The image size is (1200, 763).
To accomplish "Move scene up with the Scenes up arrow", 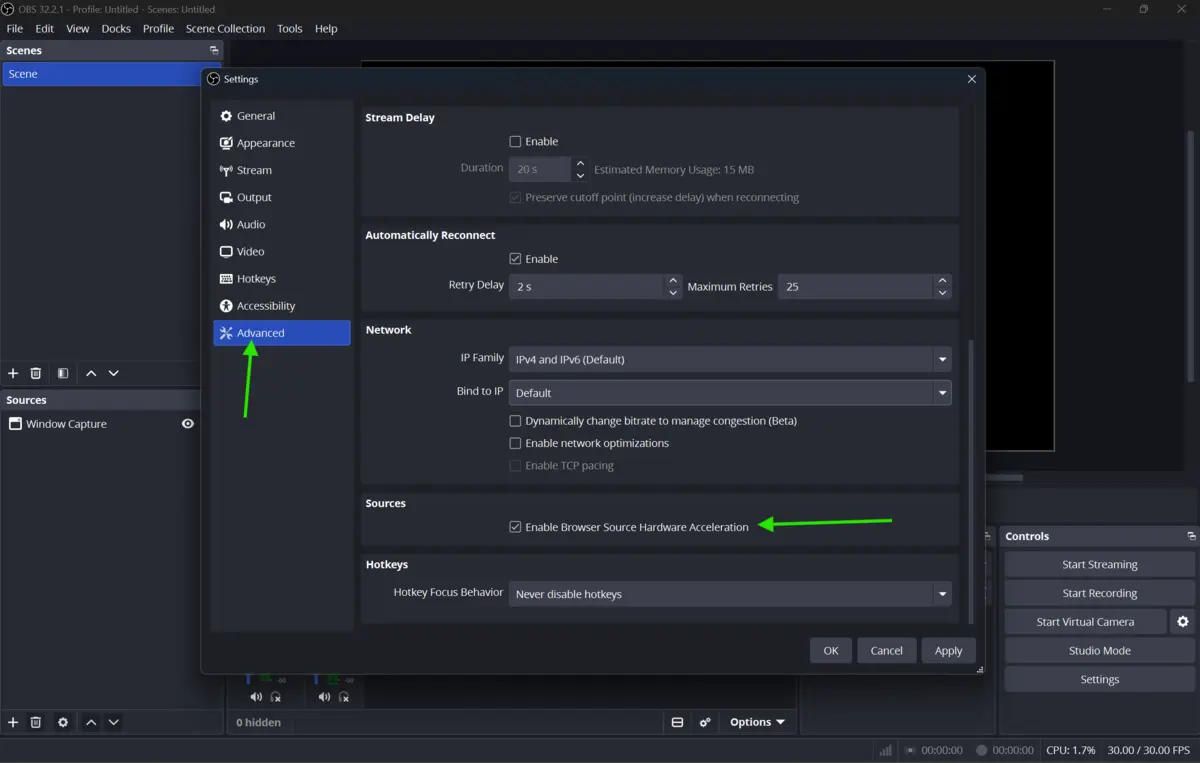I will [91, 373].
